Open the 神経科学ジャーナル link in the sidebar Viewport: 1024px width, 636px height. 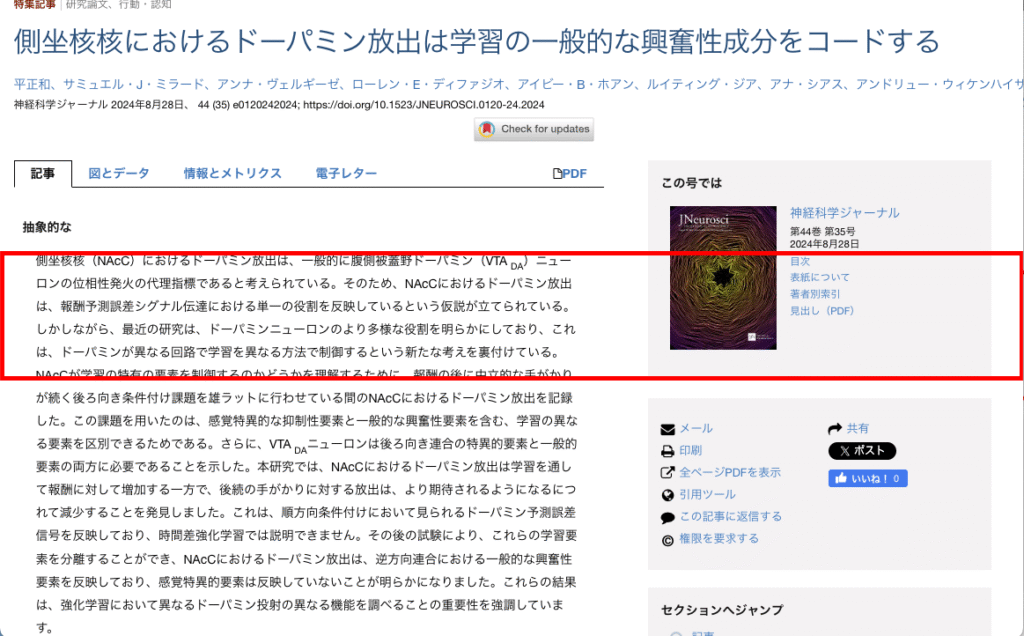pos(844,213)
